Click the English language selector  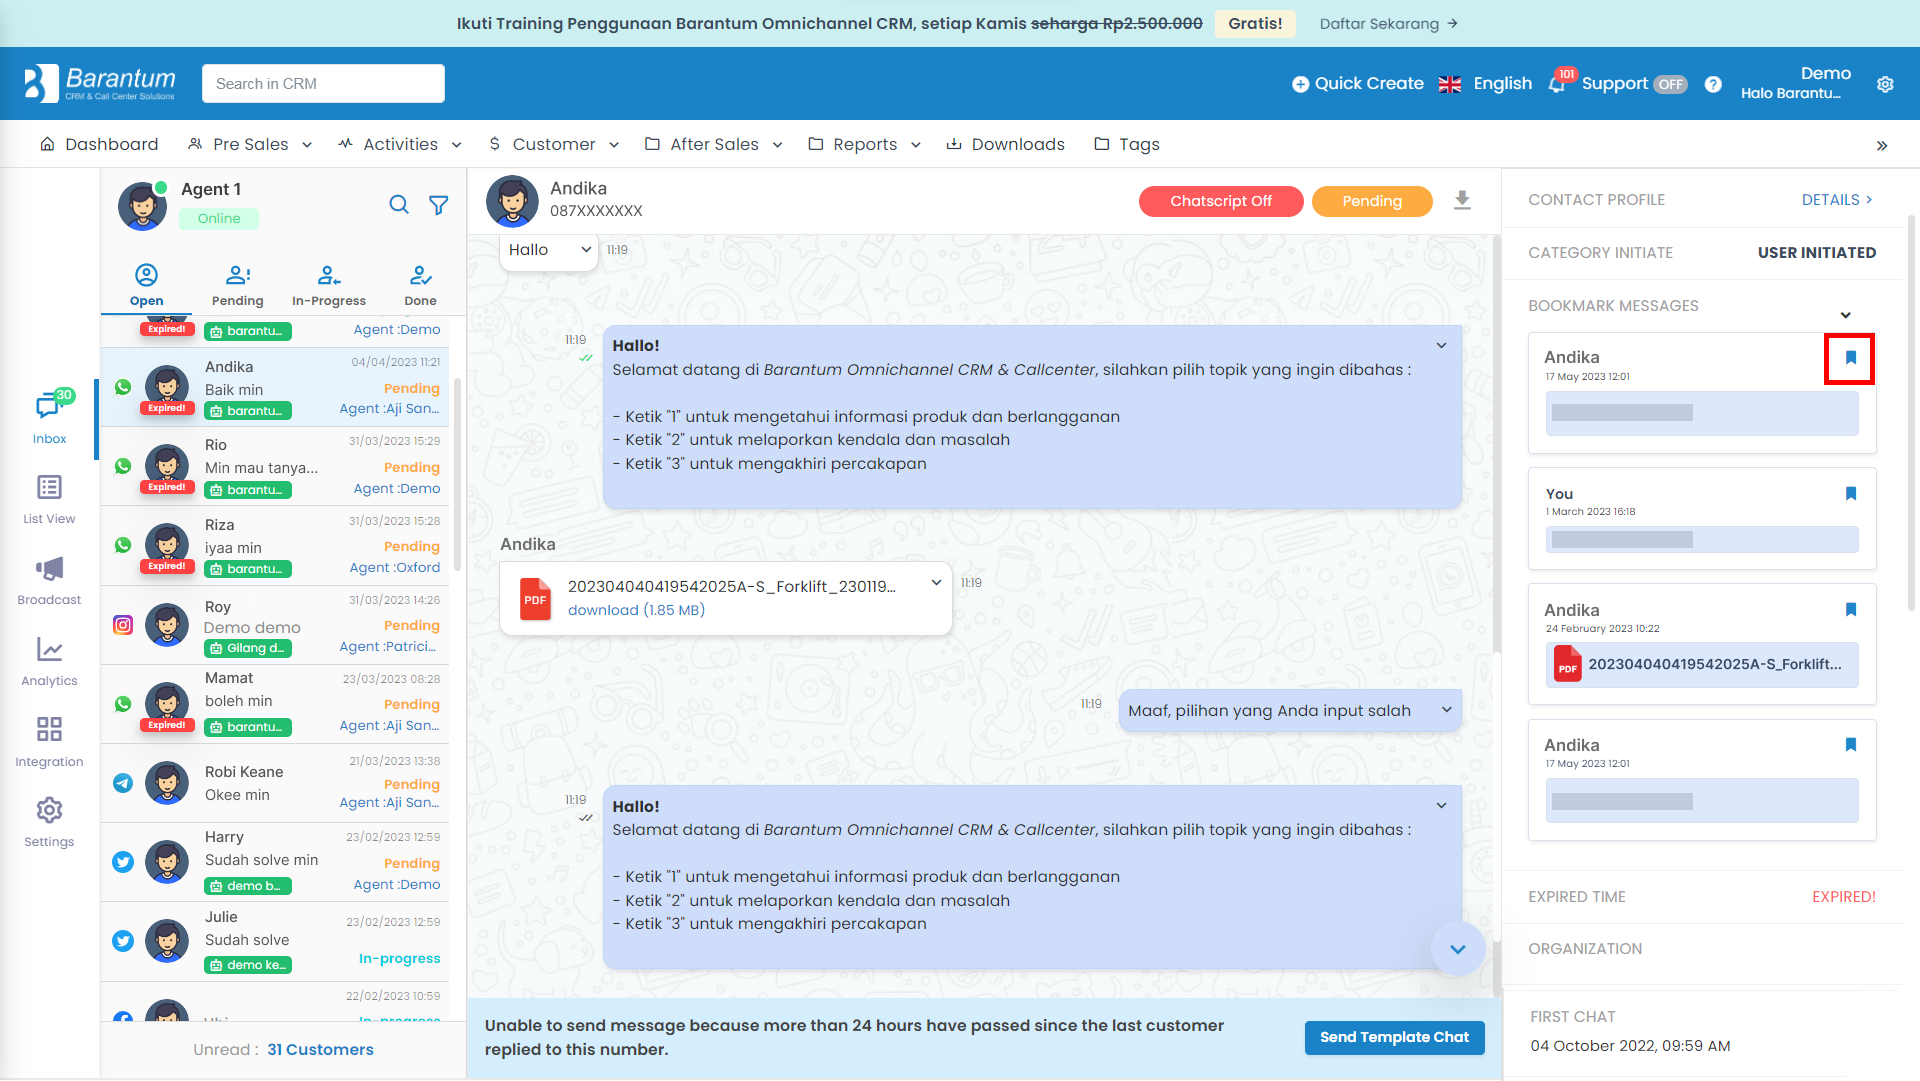(1502, 84)
